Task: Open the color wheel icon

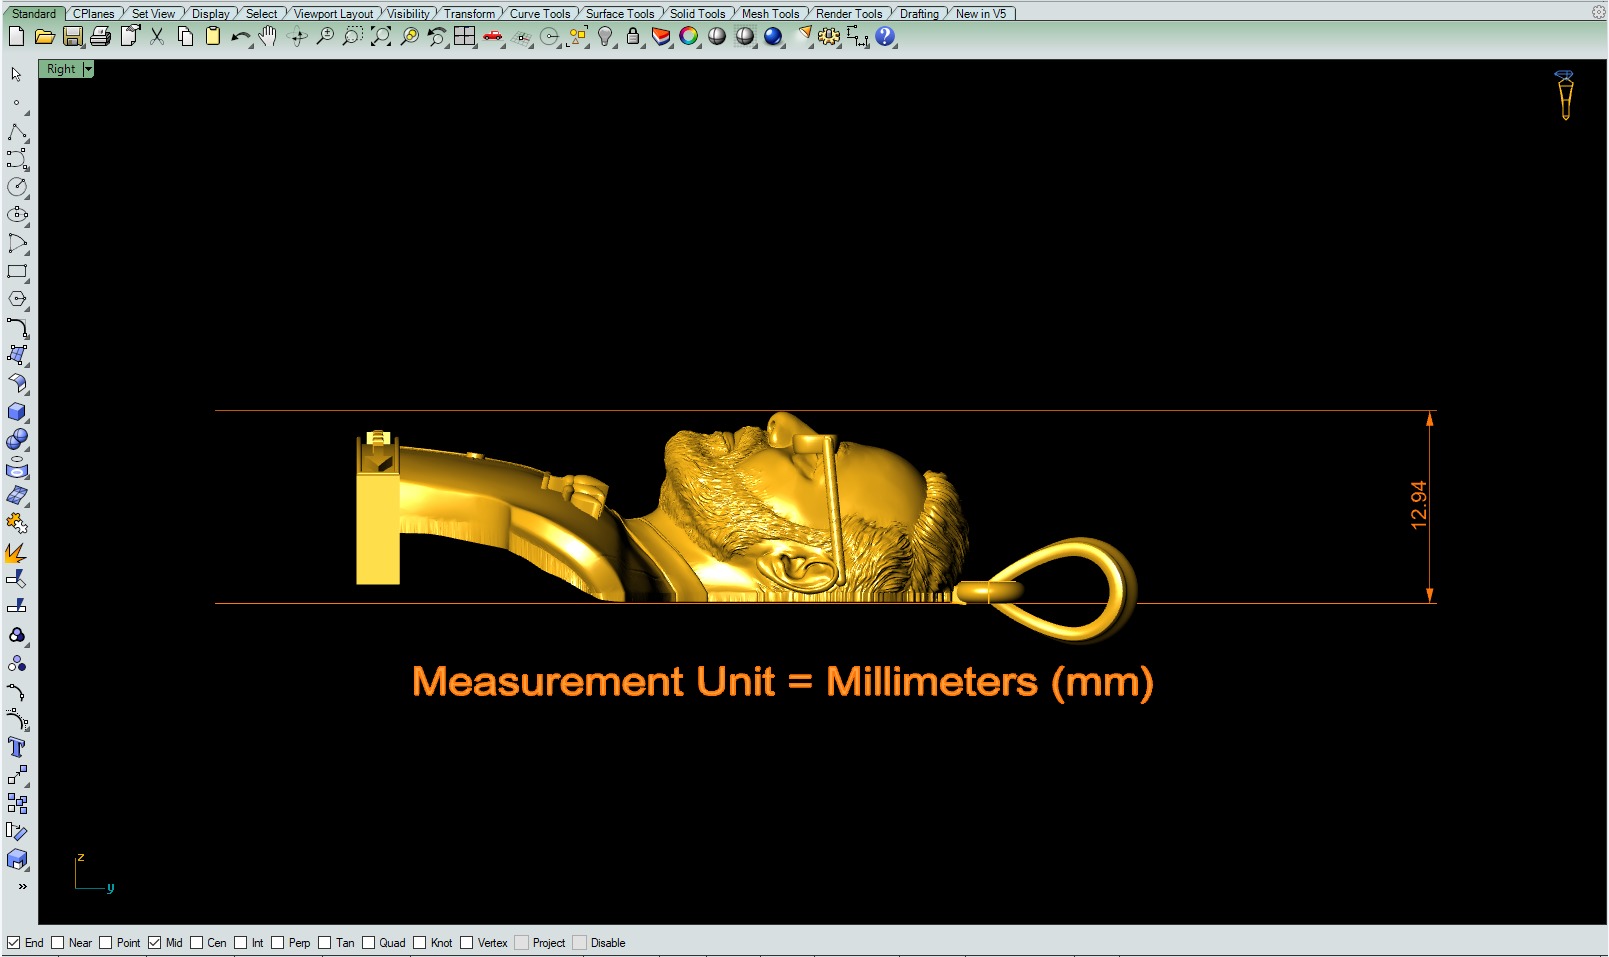Action: 689,37
